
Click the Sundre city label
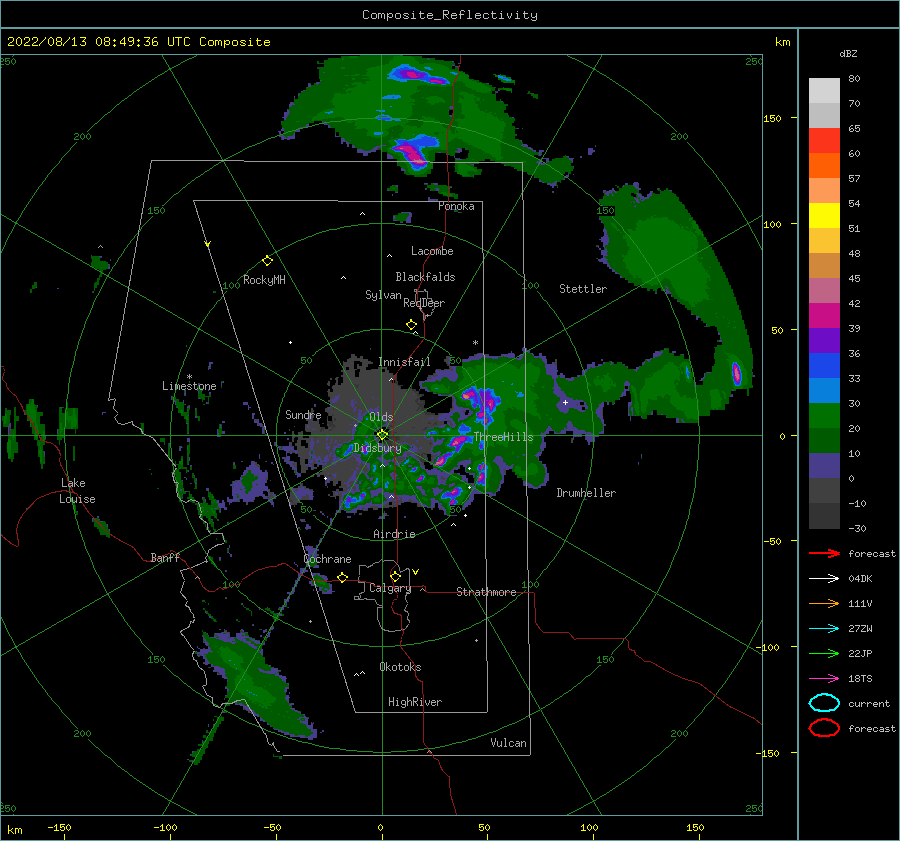point(303,414)
